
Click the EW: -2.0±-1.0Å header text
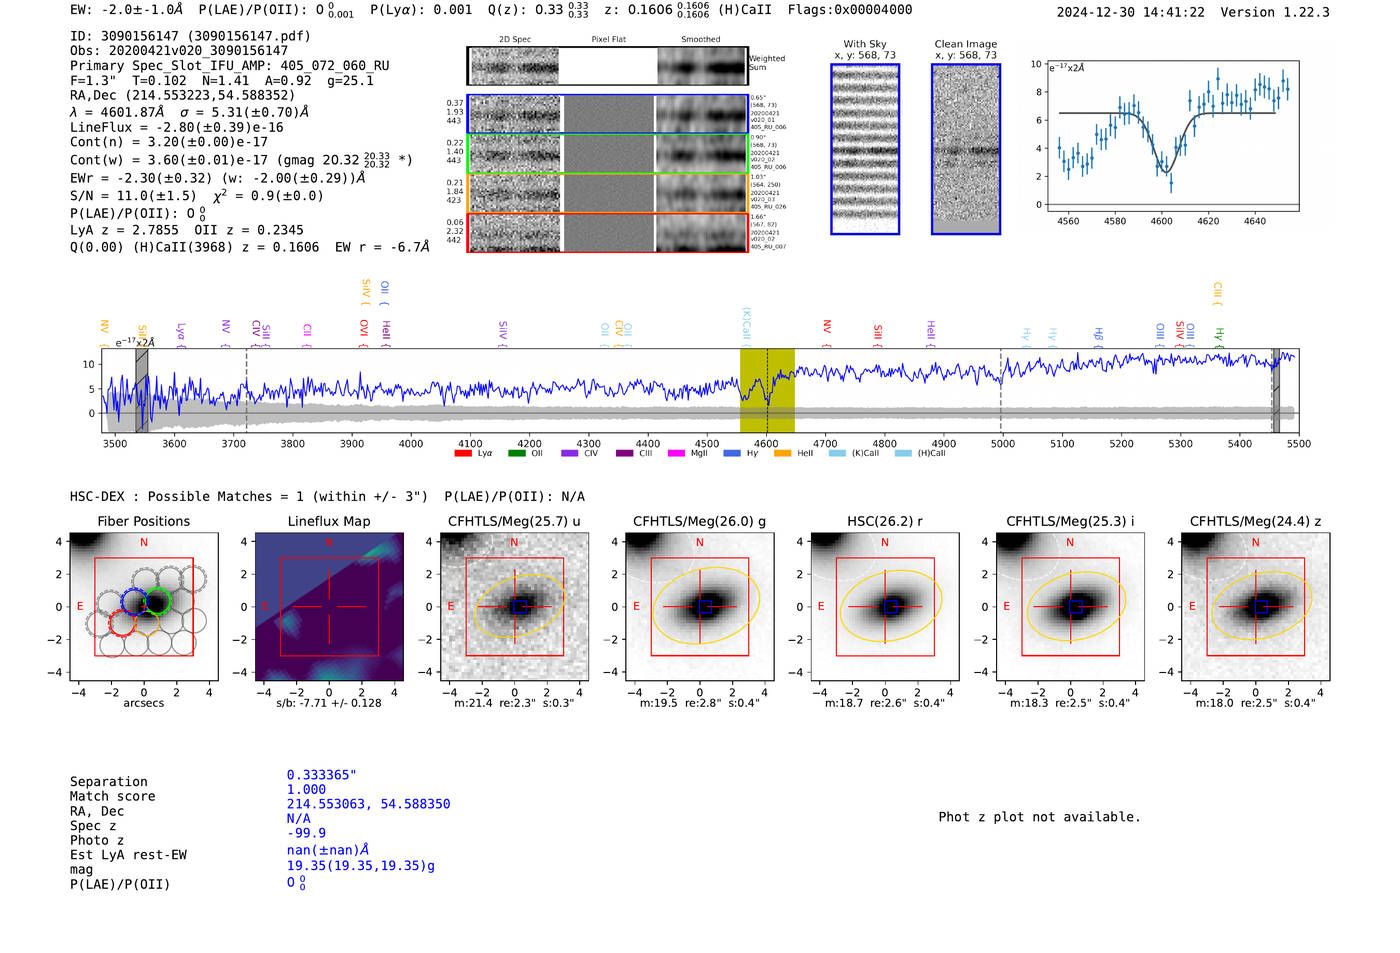127,9
